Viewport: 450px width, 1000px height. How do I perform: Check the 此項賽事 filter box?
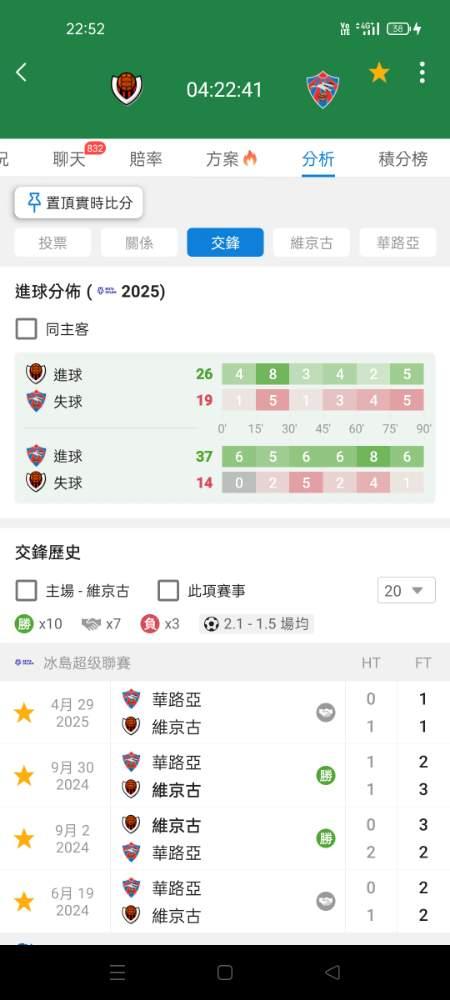(x=168, y=591)
